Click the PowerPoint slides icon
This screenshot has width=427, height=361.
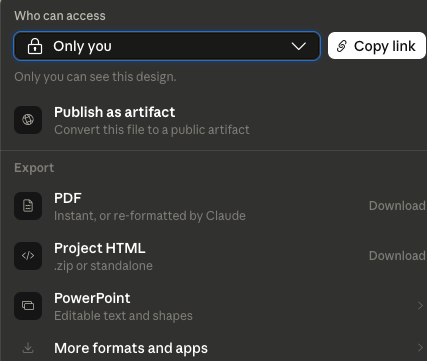pos(28,306)
